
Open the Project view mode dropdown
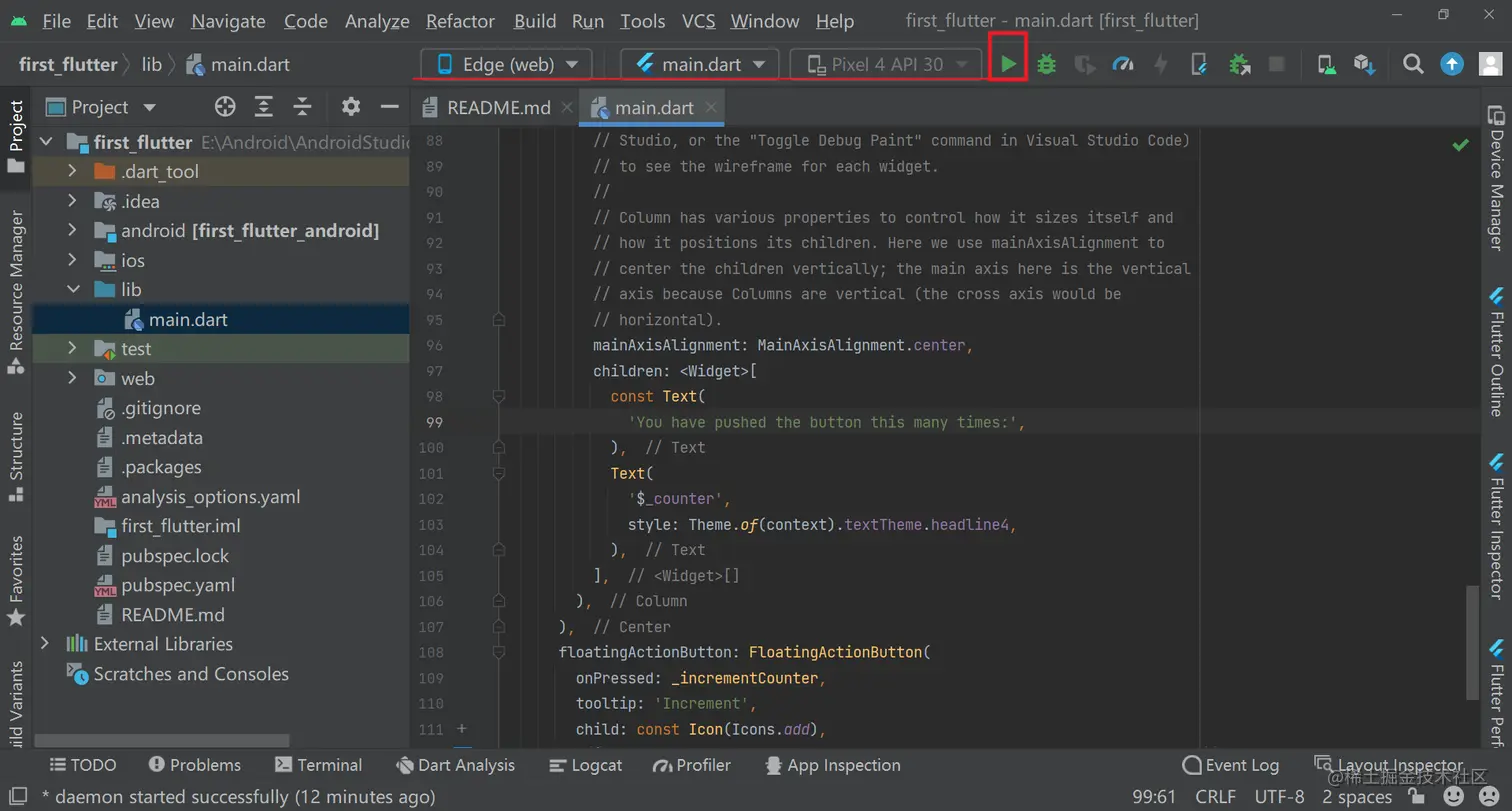tap(101, 107)
